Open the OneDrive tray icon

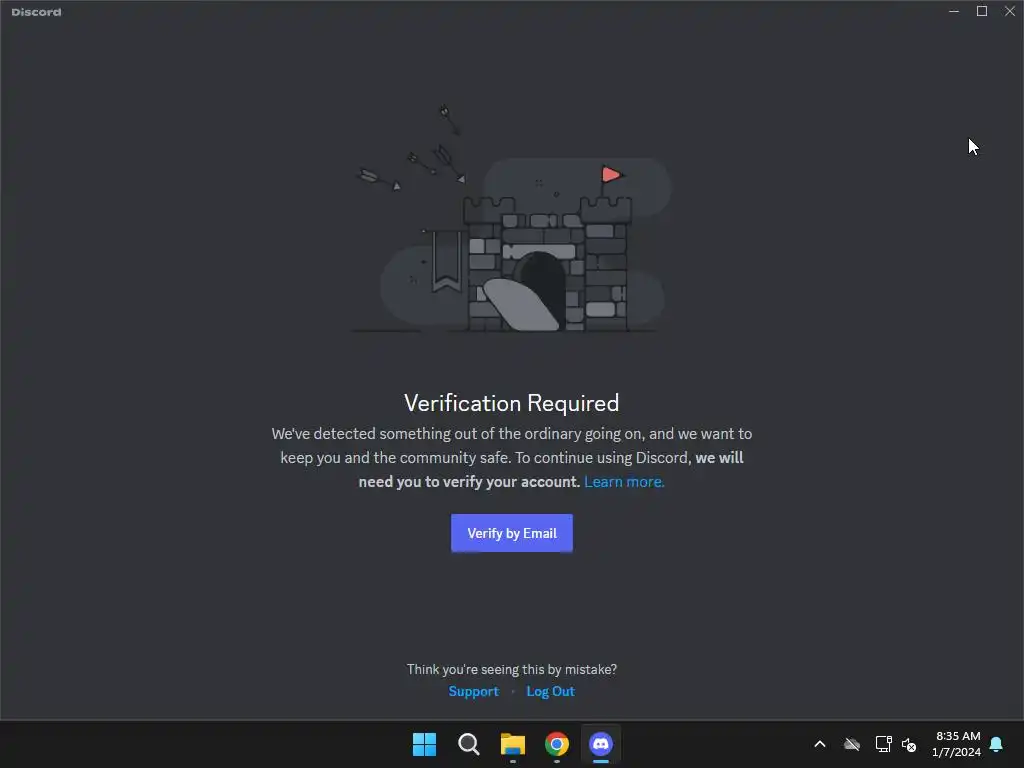(852, 744)
